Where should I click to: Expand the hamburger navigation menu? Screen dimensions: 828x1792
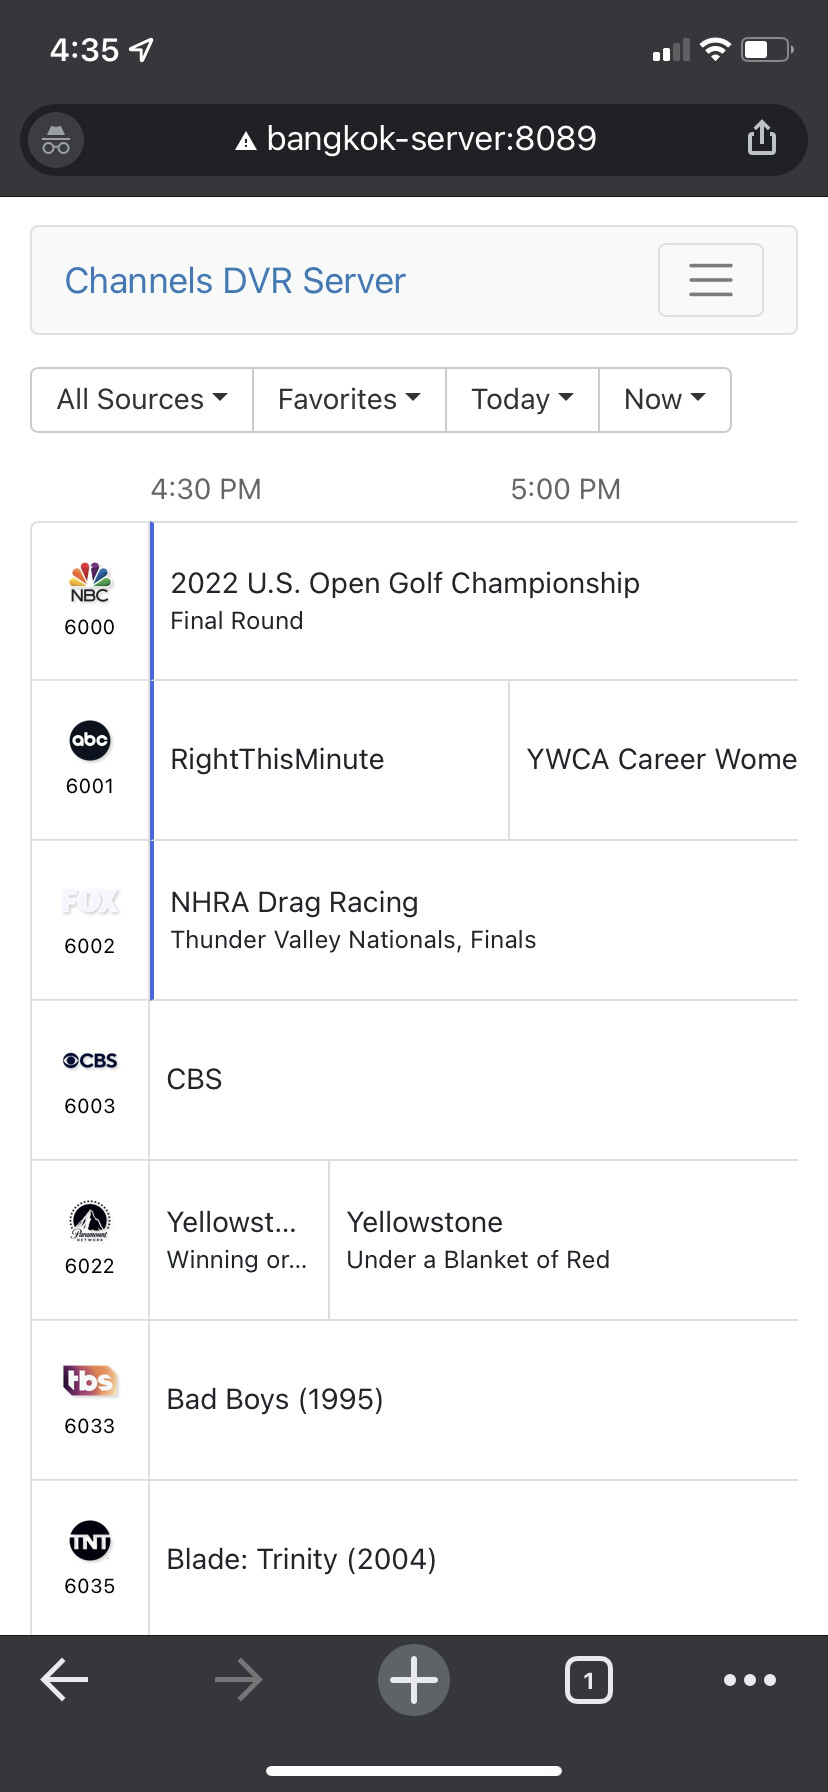[x=711, y=280]
